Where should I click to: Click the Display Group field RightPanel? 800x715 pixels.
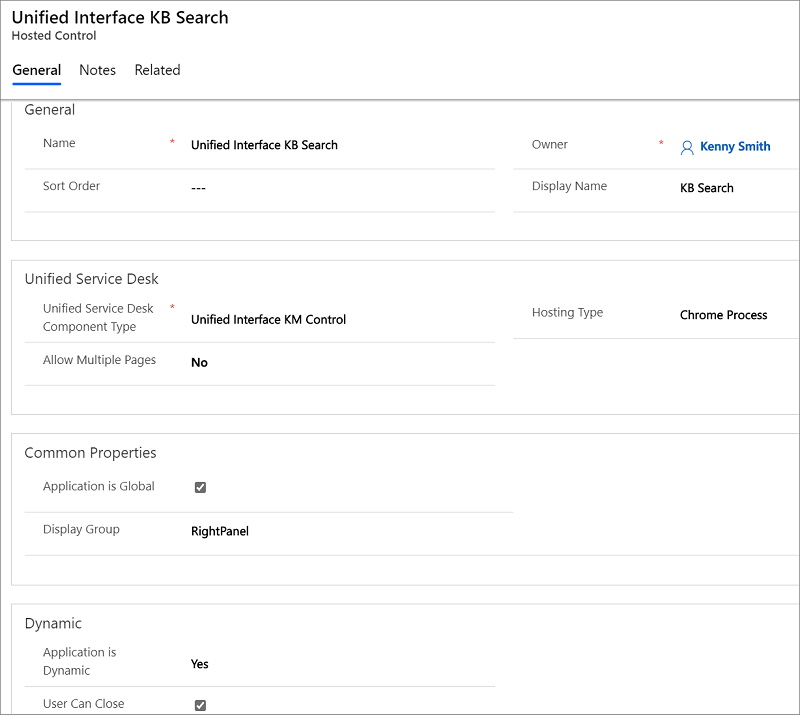pos(219,531)
